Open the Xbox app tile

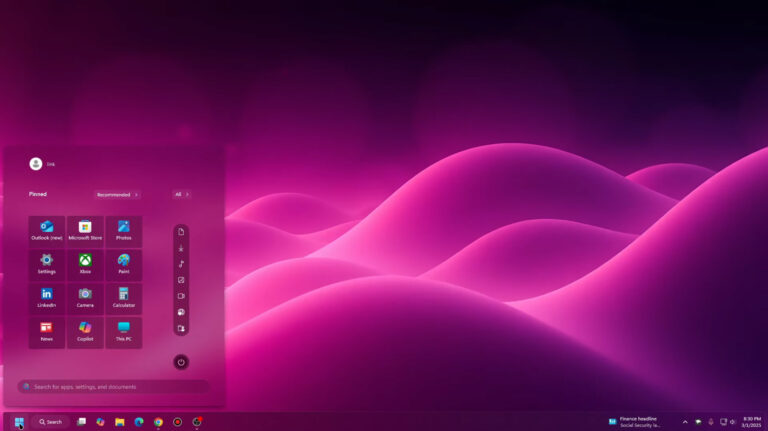pyautogui.click(x=85, y=264)
